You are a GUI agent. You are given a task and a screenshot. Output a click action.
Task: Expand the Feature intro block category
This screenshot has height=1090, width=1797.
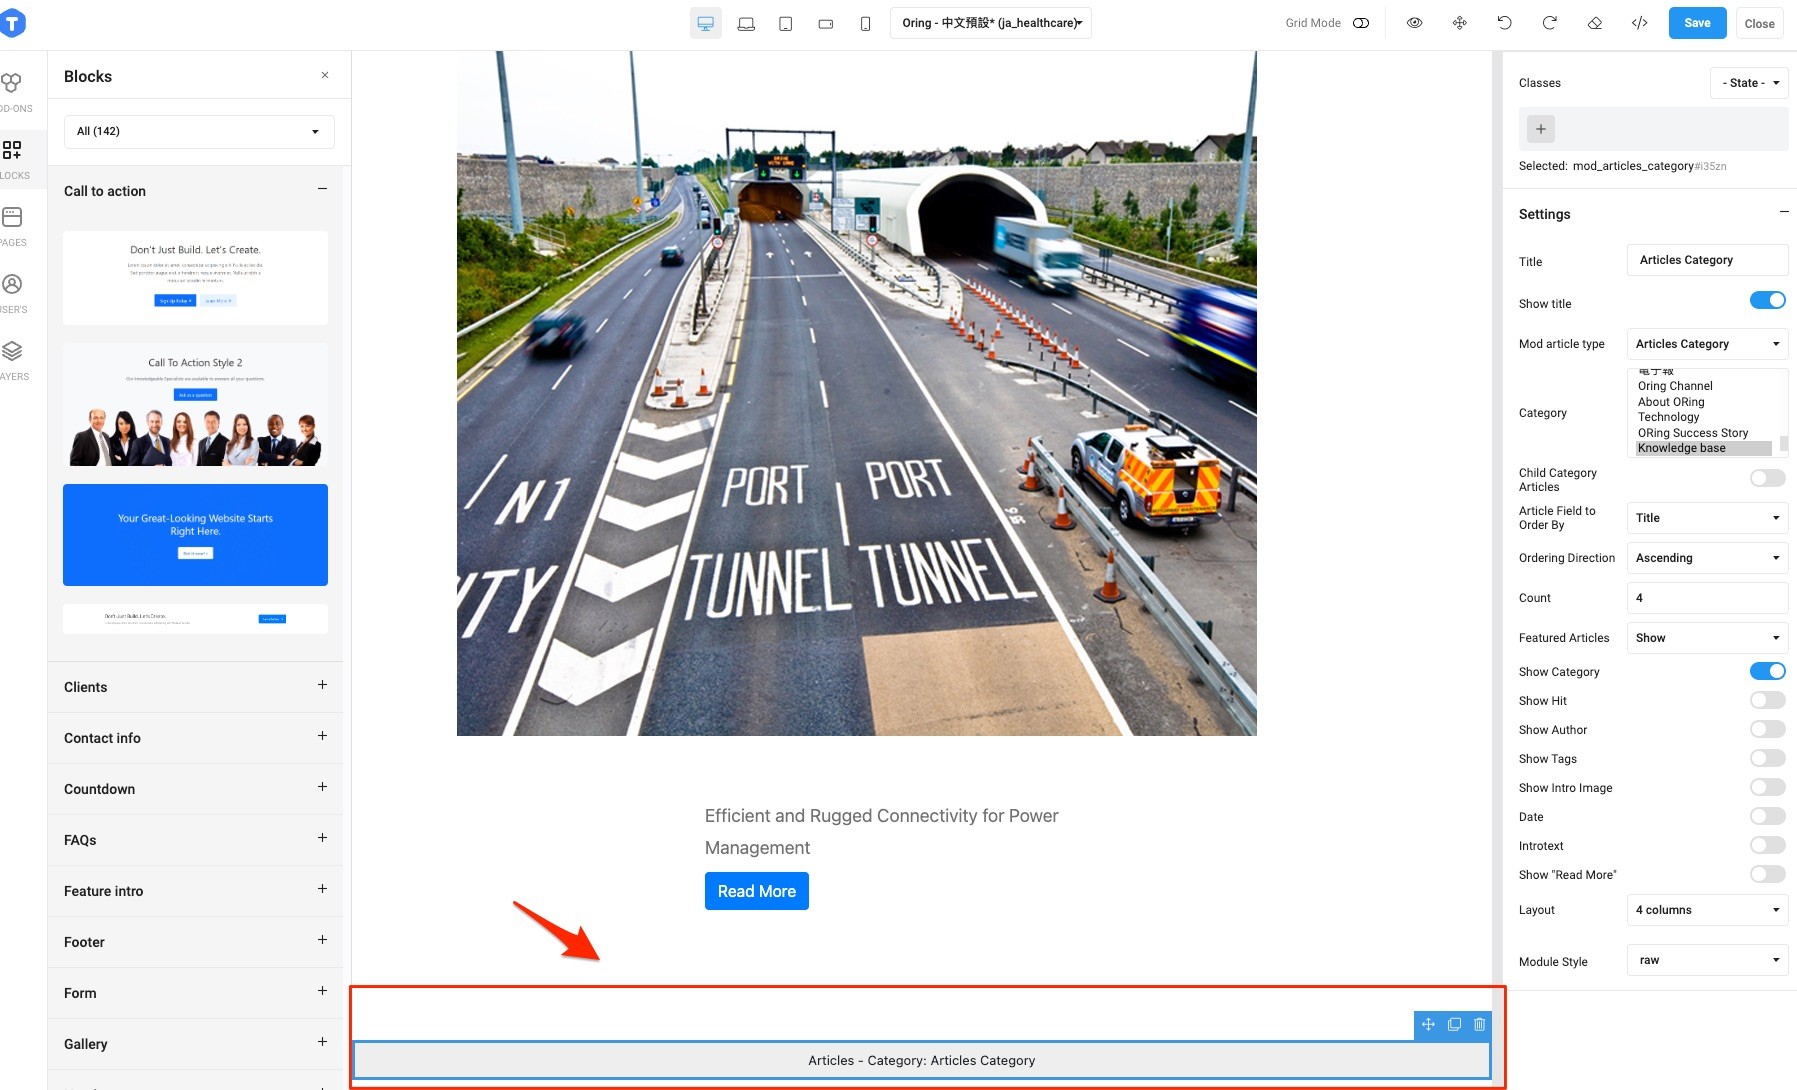(322, 889)
